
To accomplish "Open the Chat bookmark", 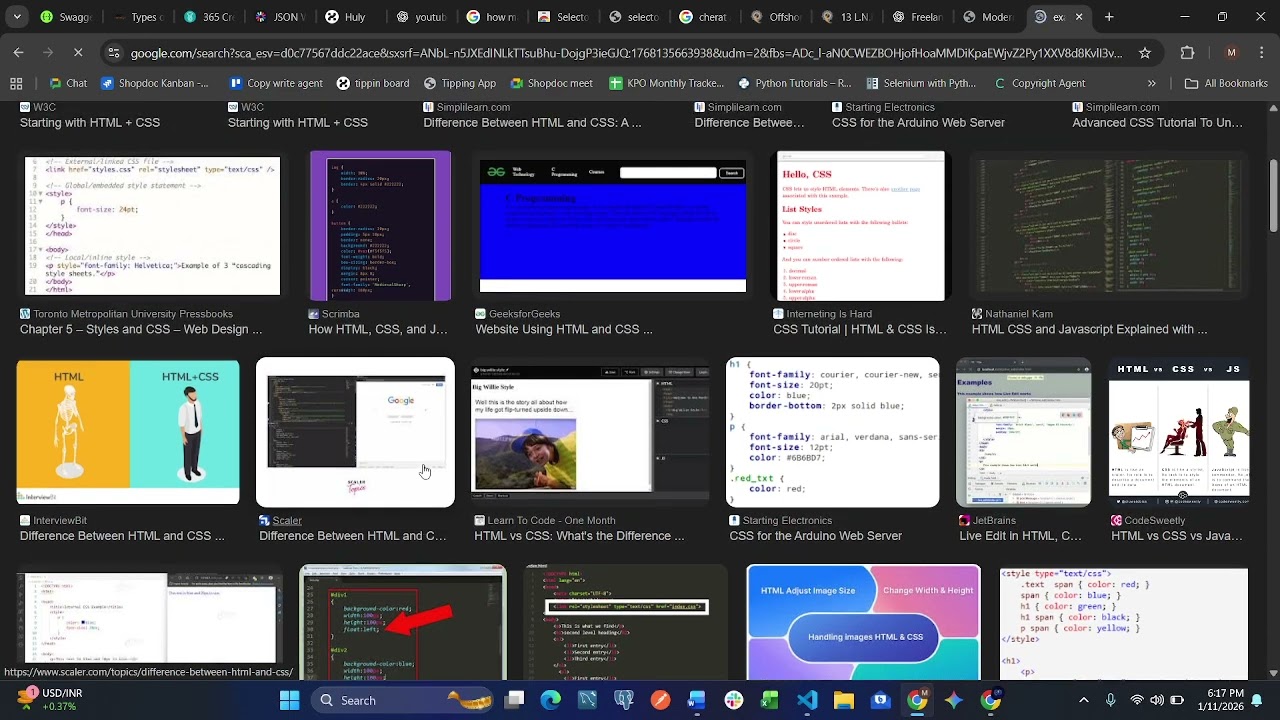I will [x=68, y=84].
